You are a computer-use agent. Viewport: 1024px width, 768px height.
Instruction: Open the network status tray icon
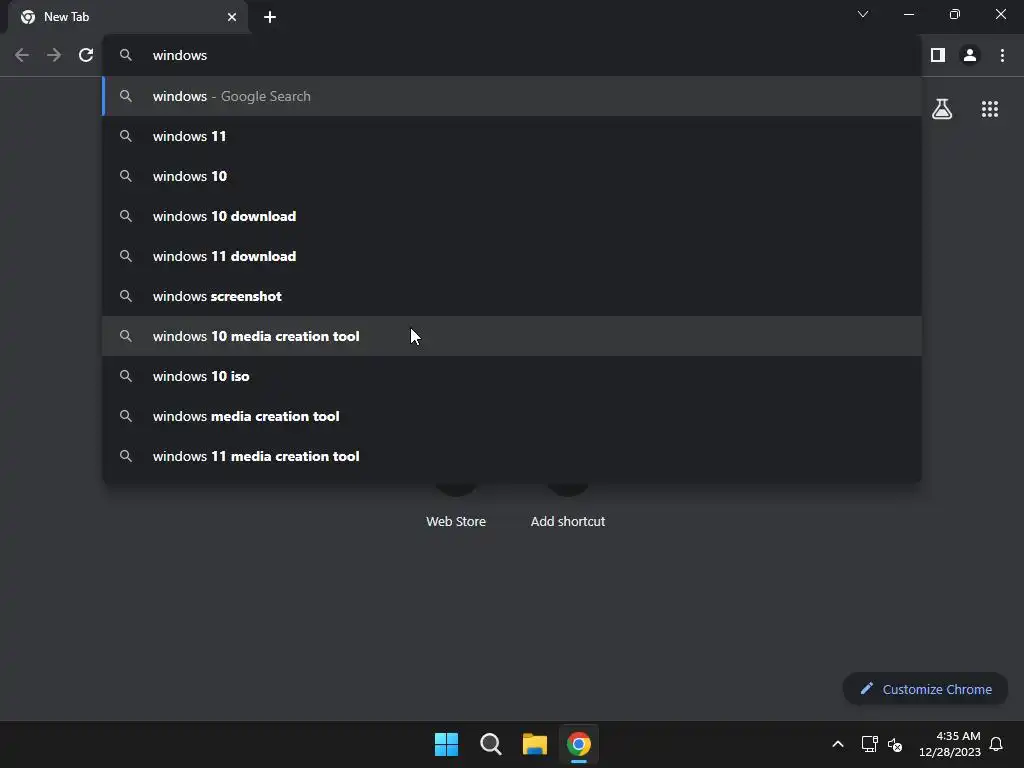(869, 744)
